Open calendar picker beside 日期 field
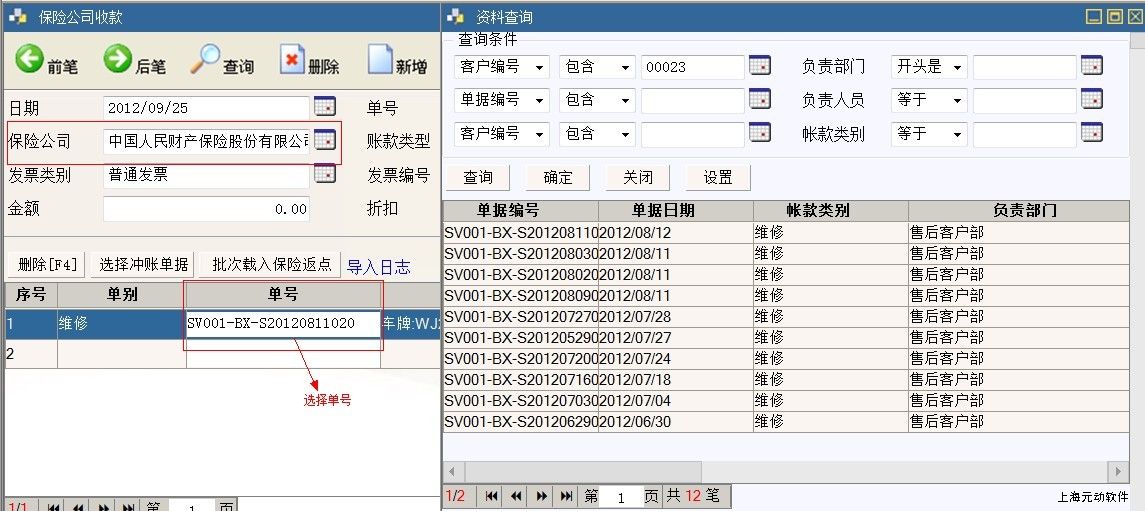 (325, 107)
